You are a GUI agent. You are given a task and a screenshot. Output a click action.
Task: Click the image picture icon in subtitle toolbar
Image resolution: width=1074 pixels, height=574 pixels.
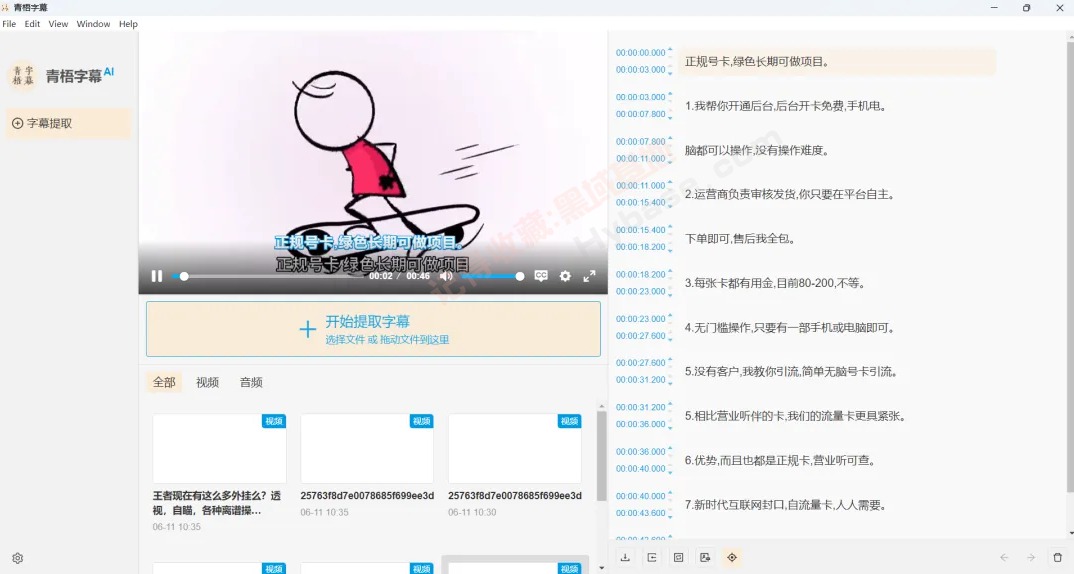pos(705,558)
